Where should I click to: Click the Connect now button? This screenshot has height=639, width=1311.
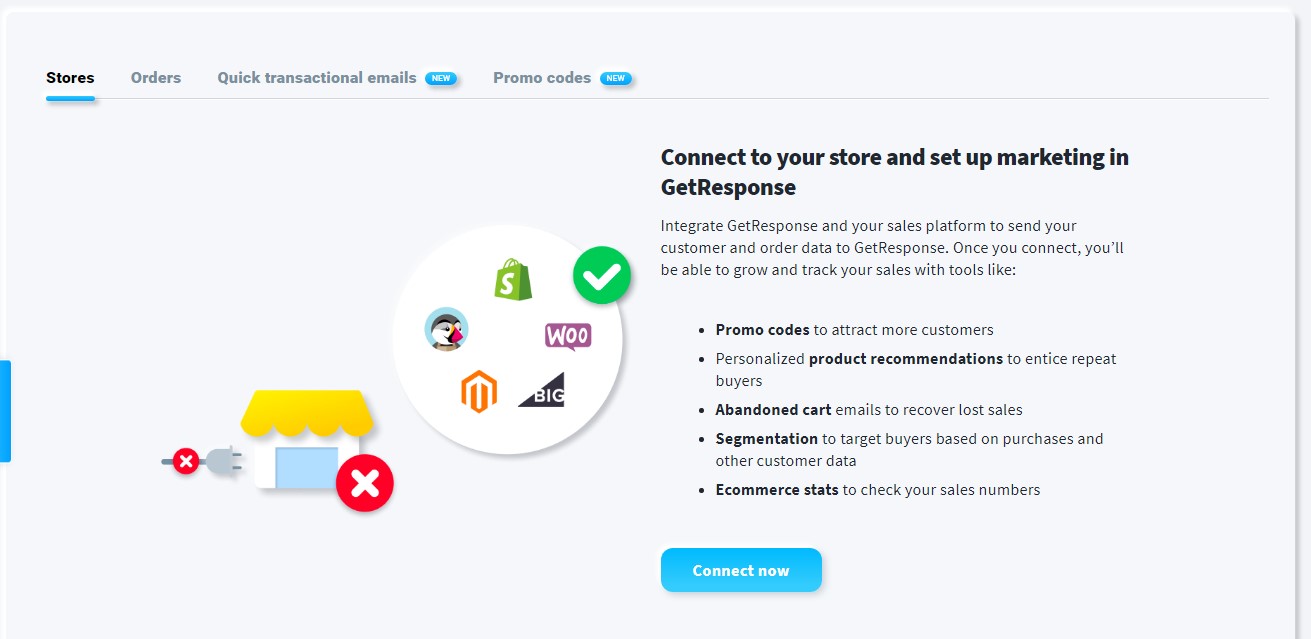741,570
